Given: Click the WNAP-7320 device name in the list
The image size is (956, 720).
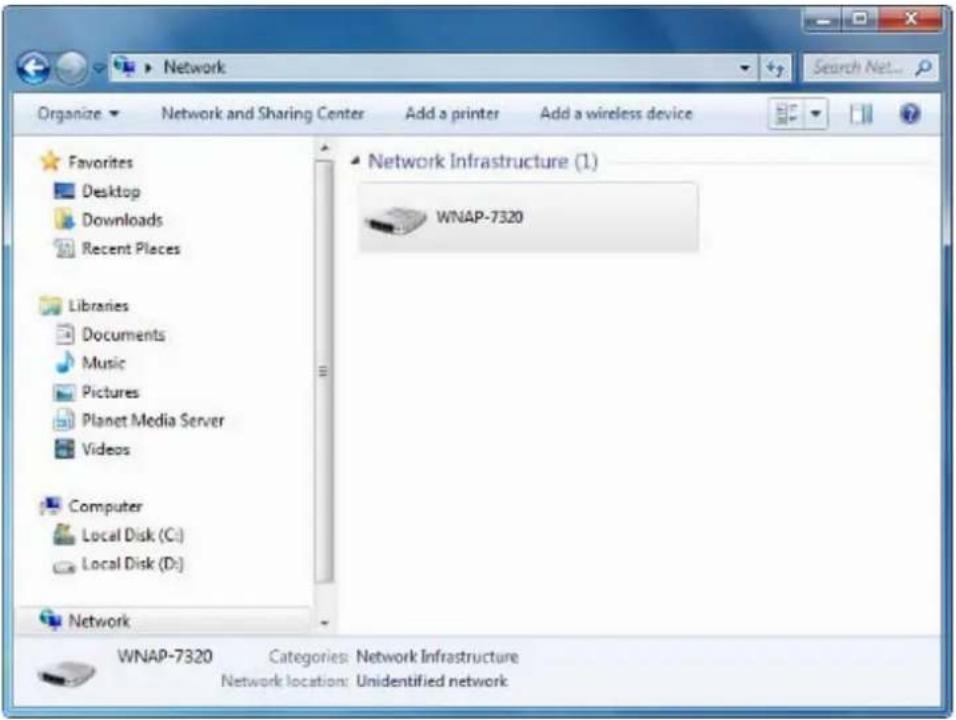Looking at the screenshot, I should (479, 217).
